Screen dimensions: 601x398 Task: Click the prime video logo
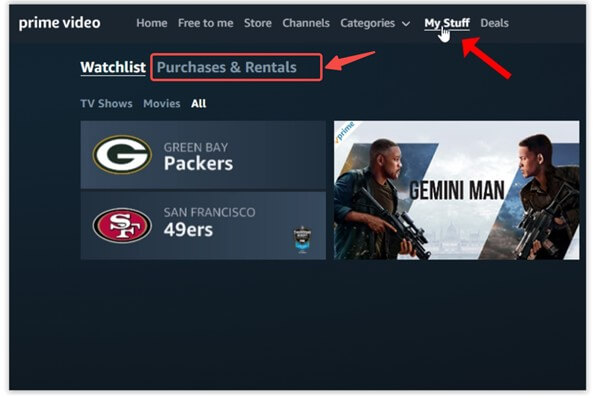tap(59, 23)
